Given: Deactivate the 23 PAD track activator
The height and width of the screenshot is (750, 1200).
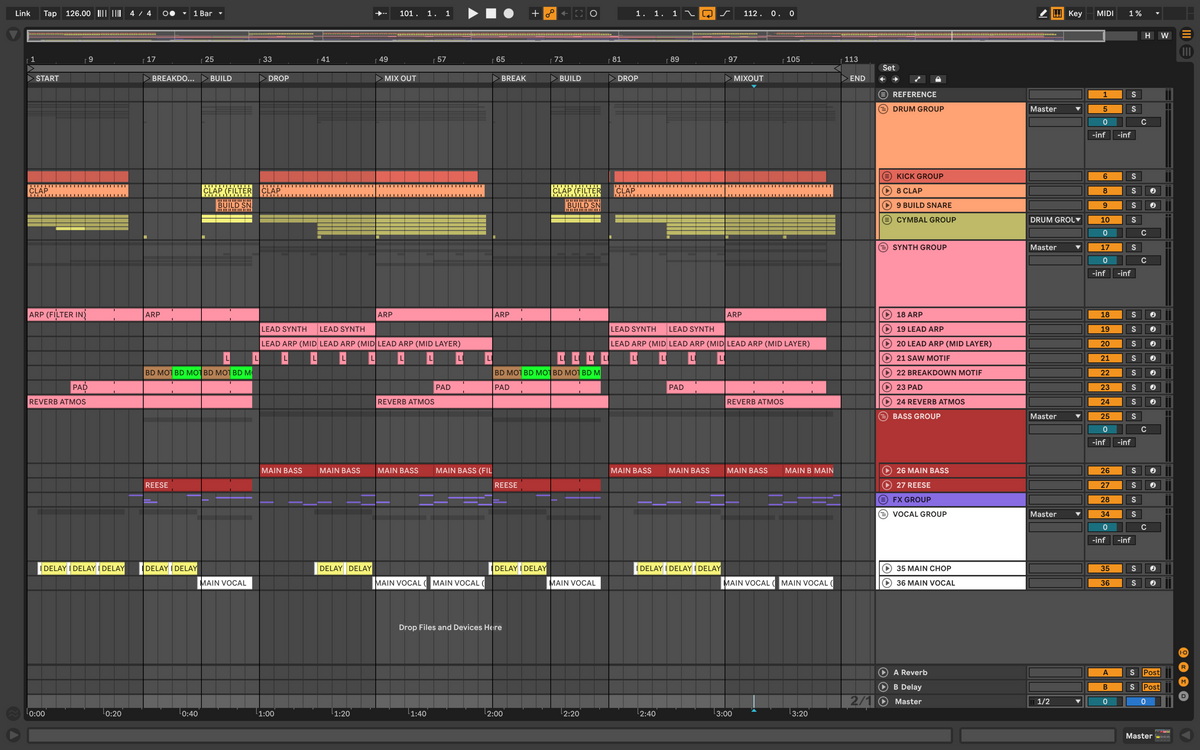Looking at the screenshot, I should click(x=1105, y=387).
